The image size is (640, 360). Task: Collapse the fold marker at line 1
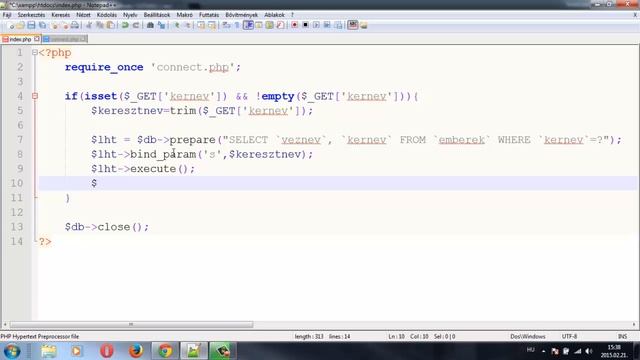(35, 53)
